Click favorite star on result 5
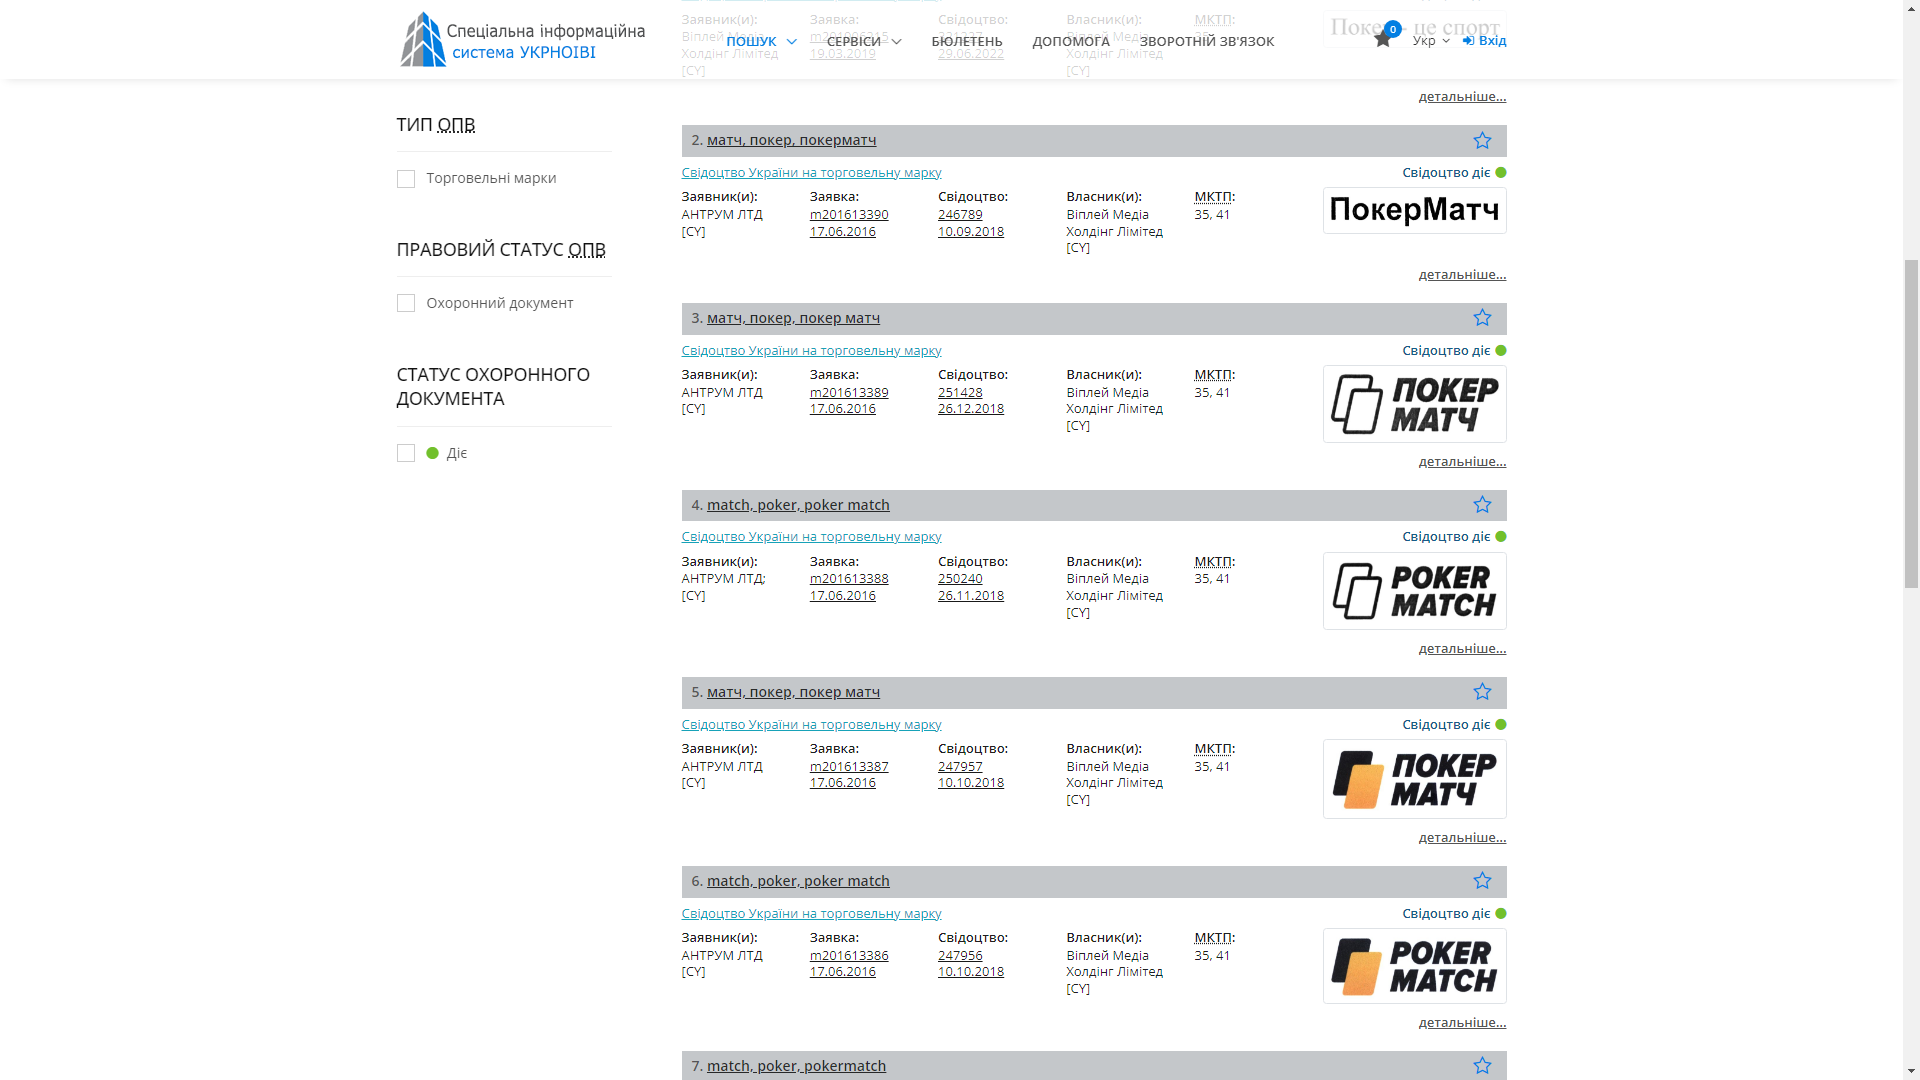The width and height of the screenshot is (1920, 1080). [x=1481, y=692]
